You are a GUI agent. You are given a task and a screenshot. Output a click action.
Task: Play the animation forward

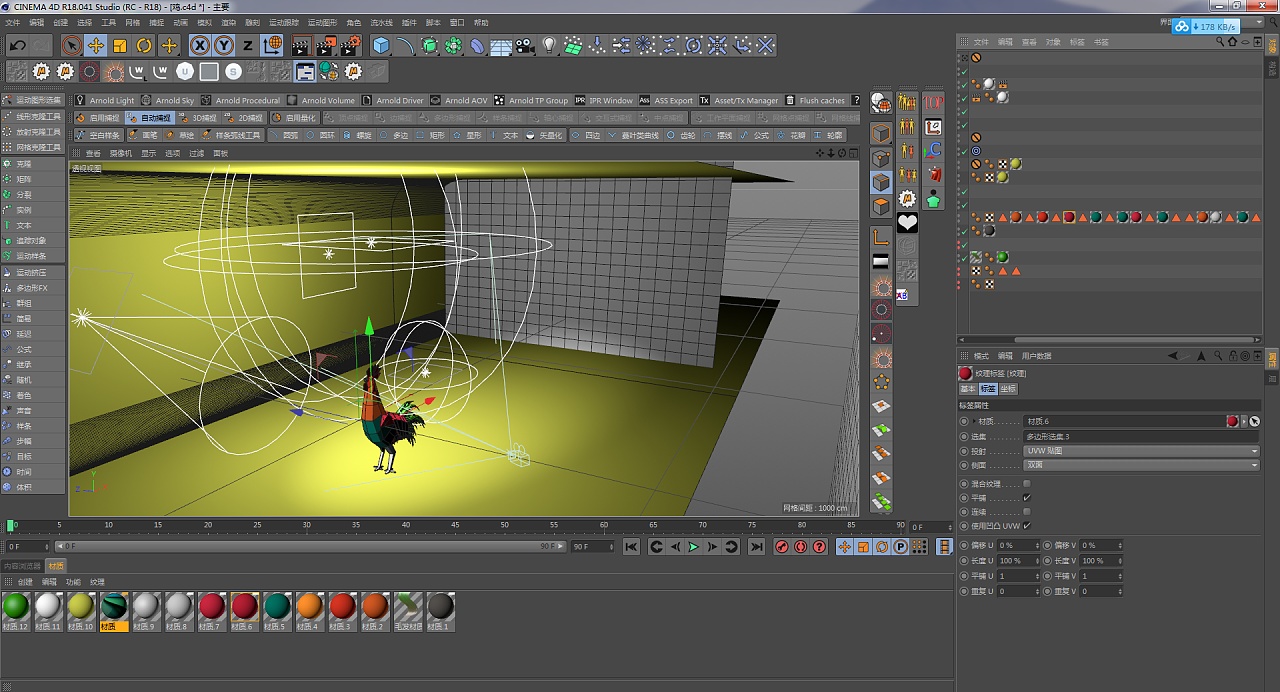point(693,547)
